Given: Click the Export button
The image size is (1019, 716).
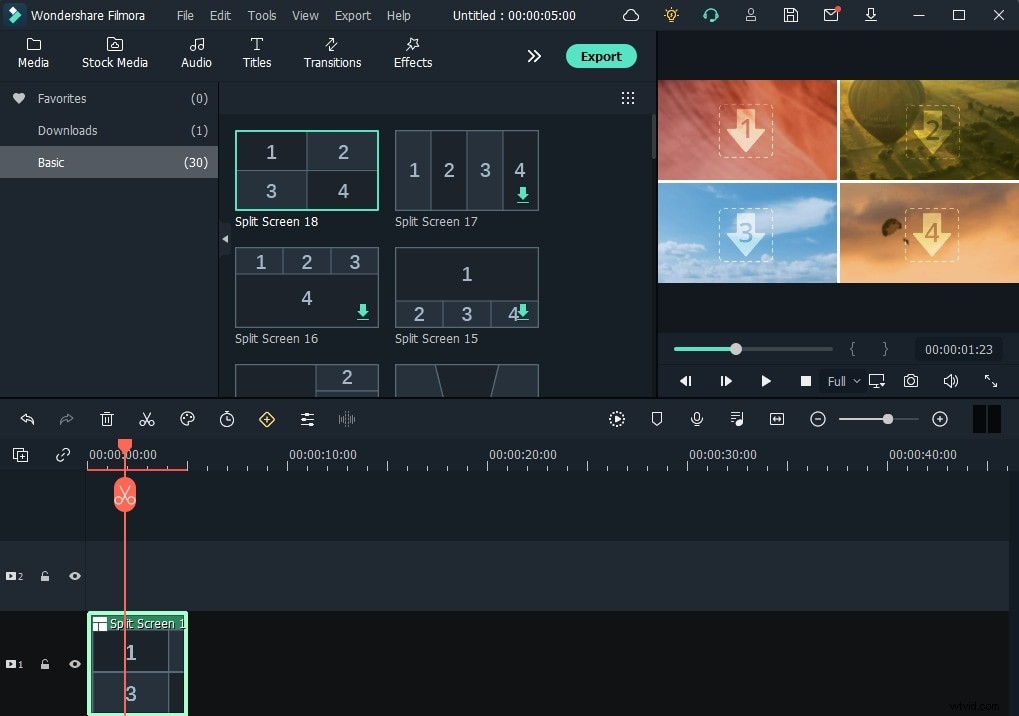Looking at the screenshot, I should [x=601, y=56].
